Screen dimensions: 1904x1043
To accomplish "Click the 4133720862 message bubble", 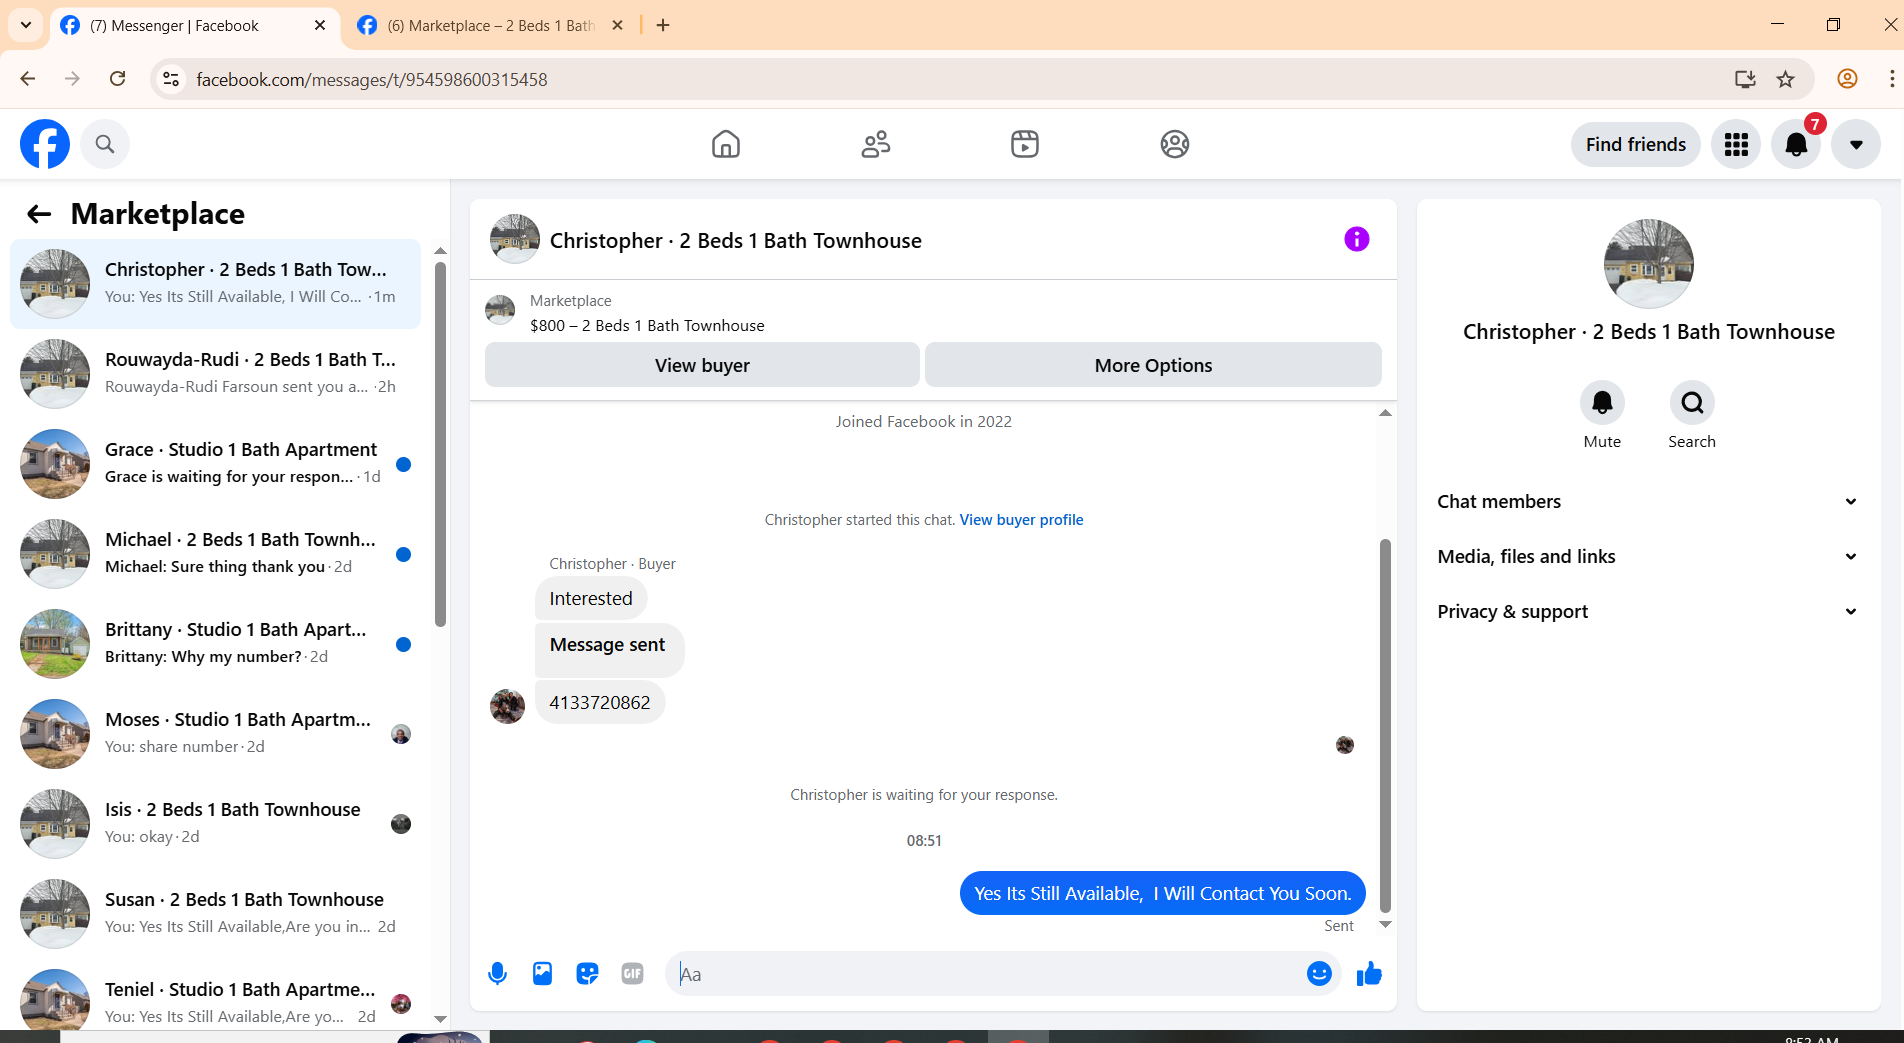I will (600, 703).
